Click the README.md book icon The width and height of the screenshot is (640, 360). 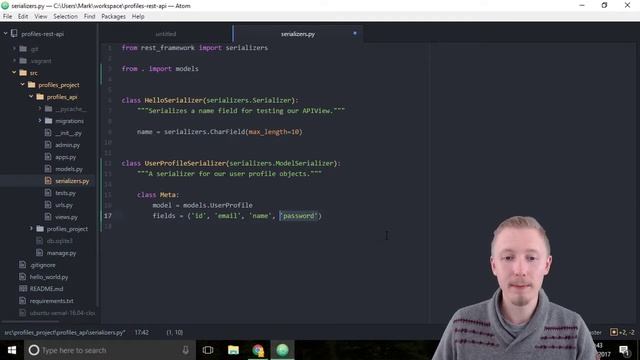click(x=23, y=289)
